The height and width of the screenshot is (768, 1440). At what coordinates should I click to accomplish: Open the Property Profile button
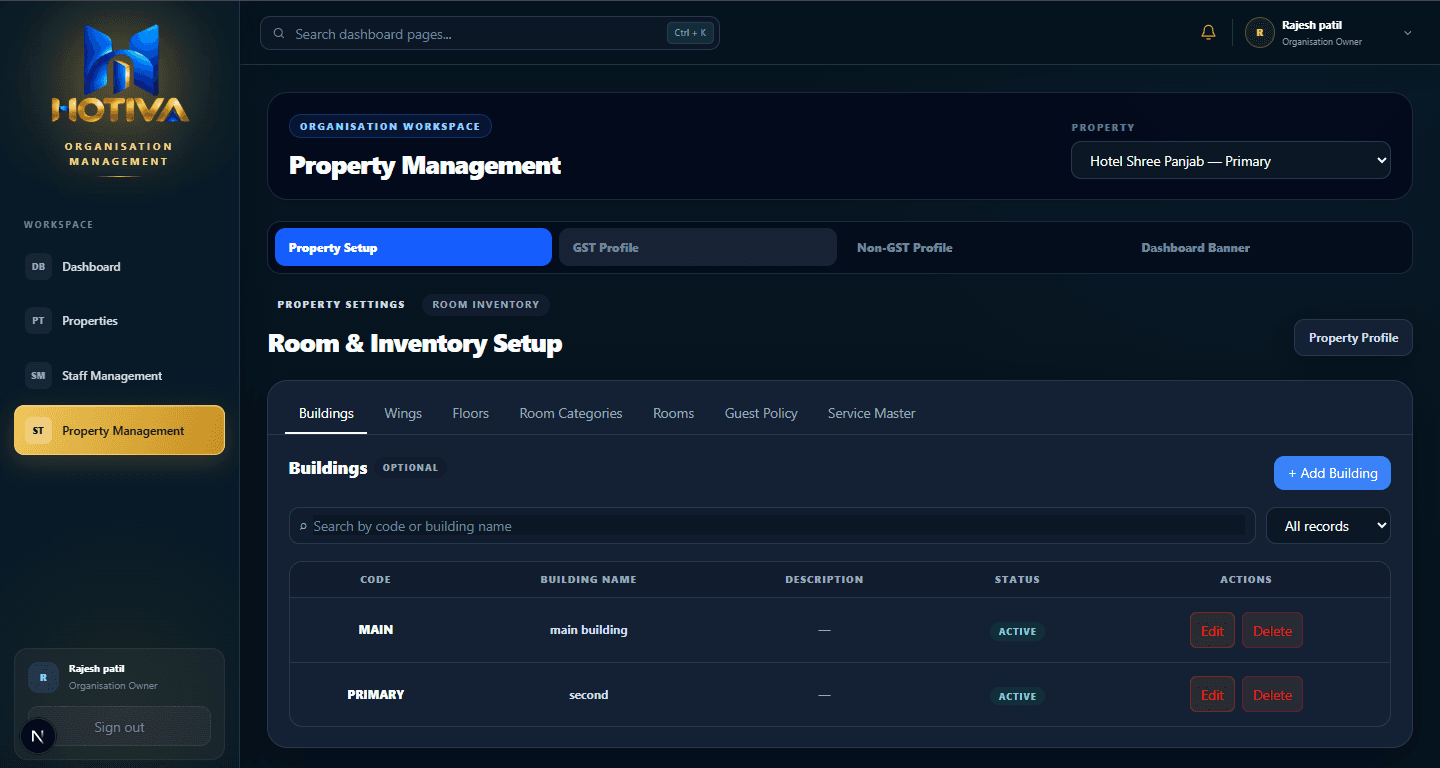coord(1353,338)
